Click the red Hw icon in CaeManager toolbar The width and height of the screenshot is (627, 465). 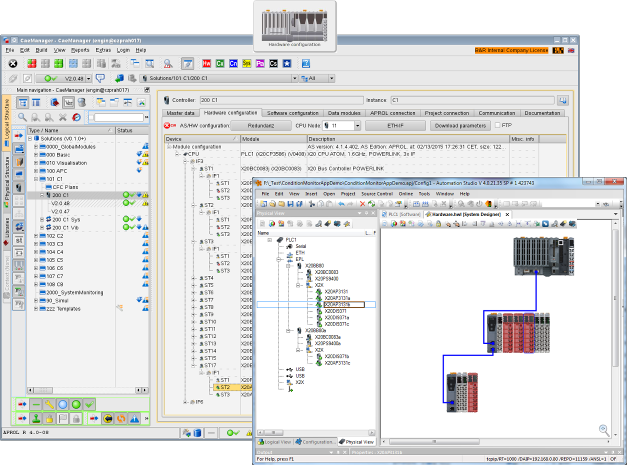(206, 64)
